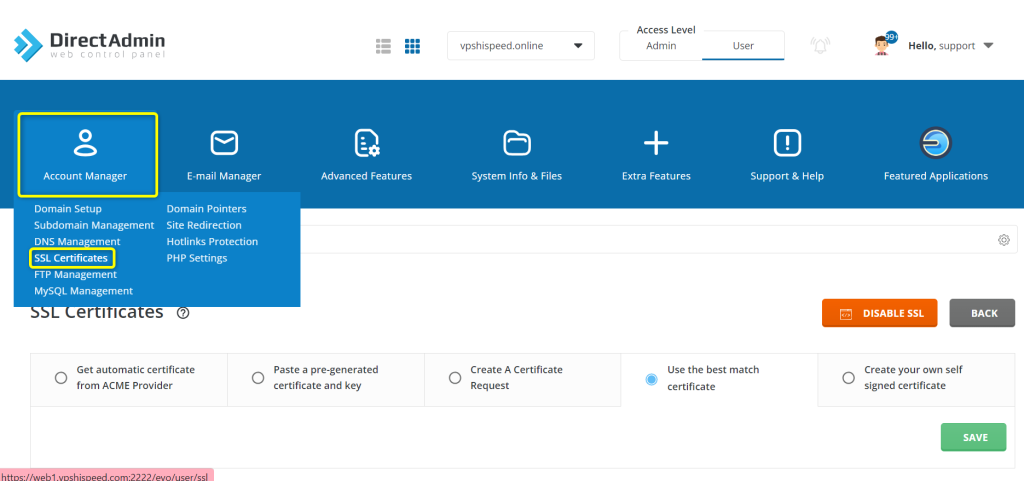Click the support user avatar

(x=884, y=45)
